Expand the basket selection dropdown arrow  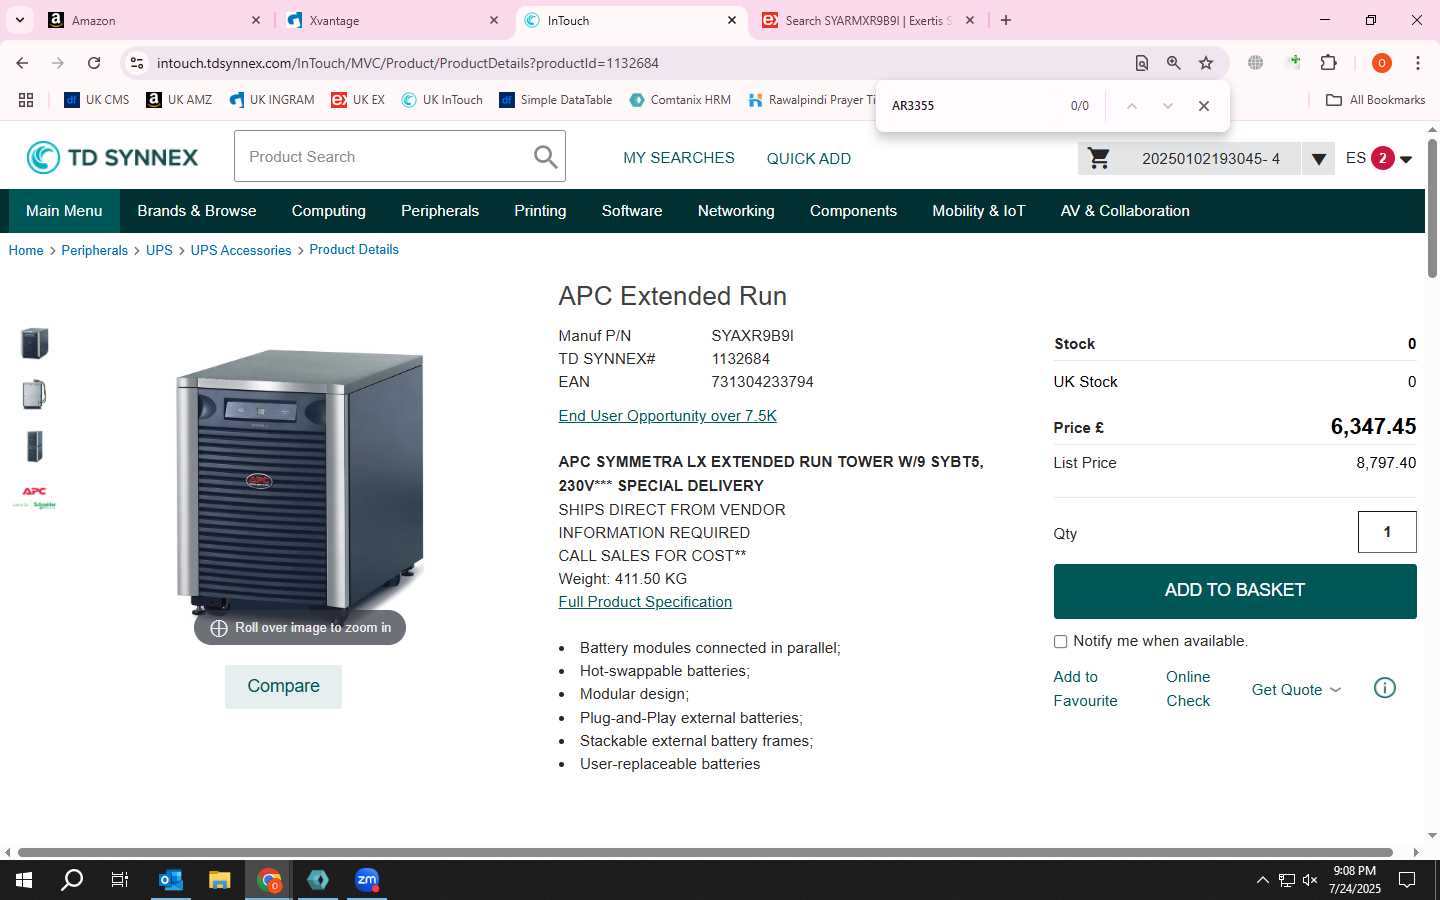click(x=1318, y=158)
